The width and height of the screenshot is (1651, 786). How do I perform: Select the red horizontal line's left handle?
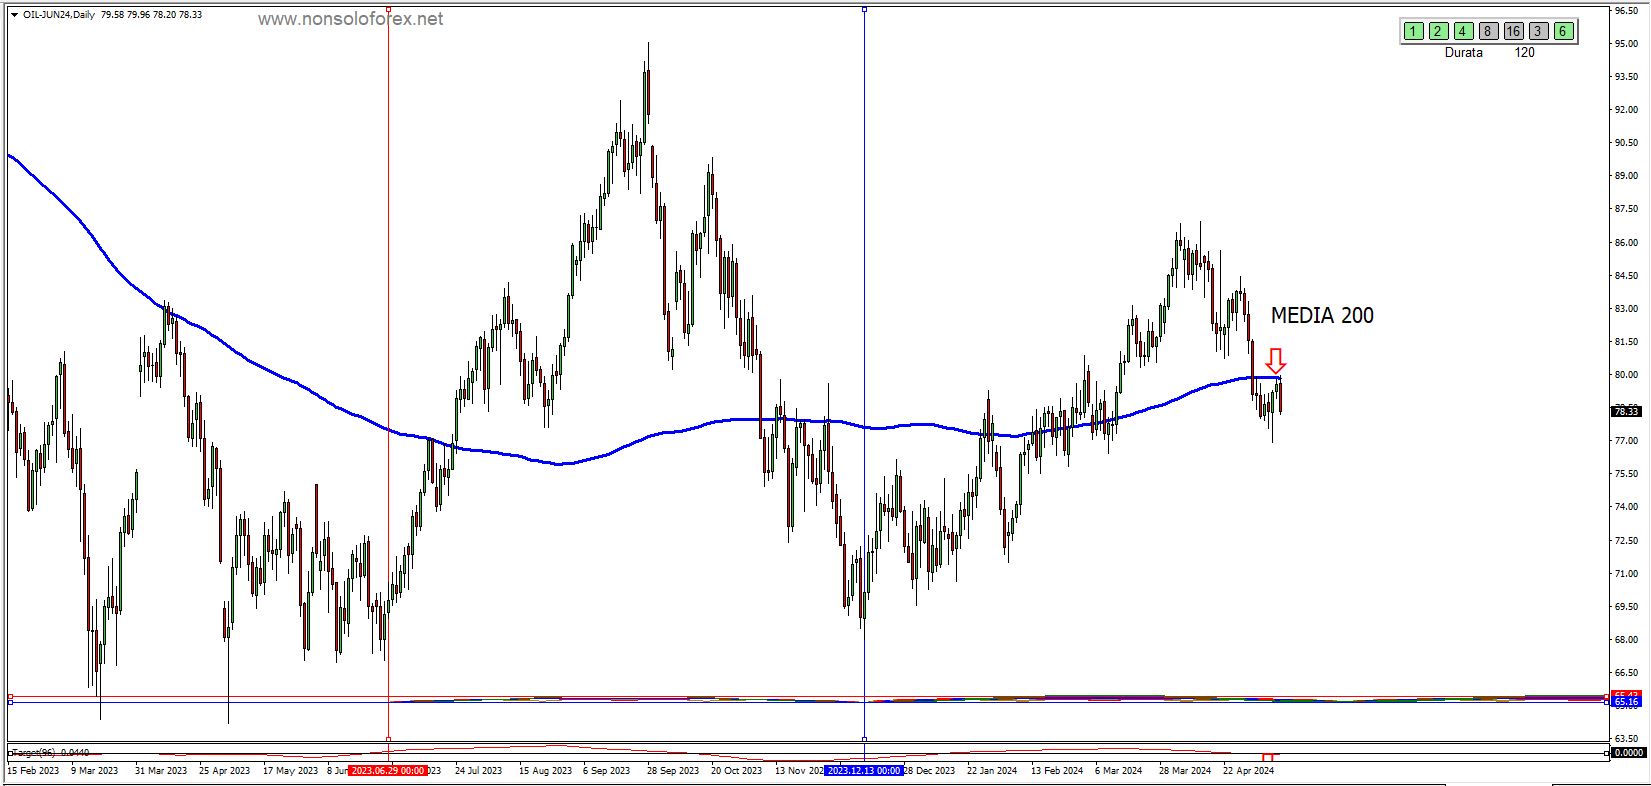point(10,696)
